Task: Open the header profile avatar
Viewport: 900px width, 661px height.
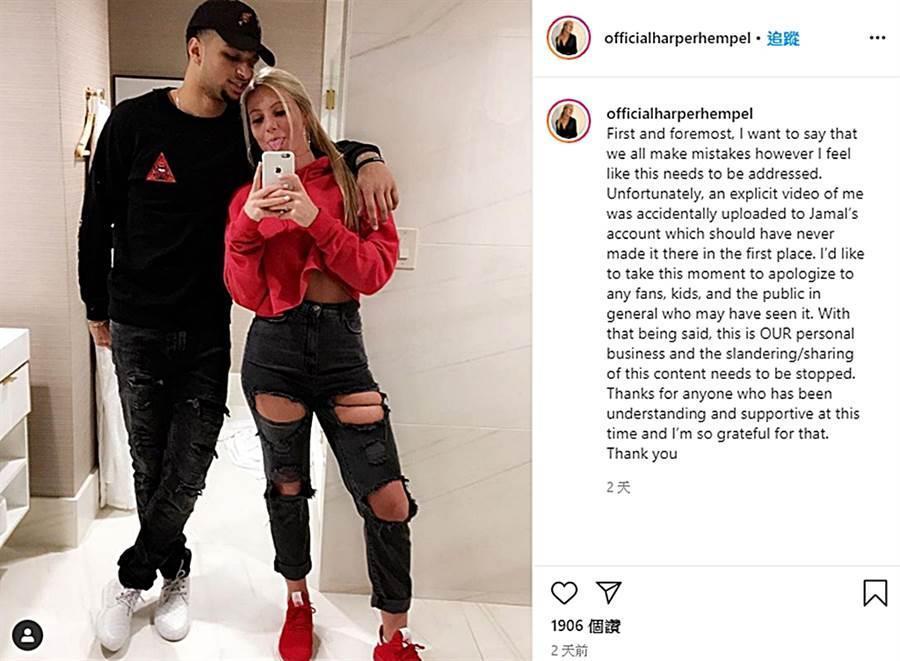Action: [x=568, y=38]
